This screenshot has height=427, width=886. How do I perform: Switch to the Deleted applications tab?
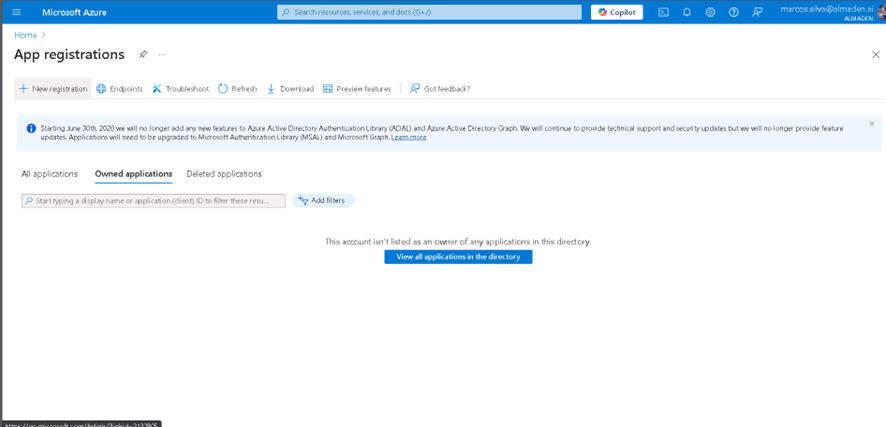[224, 174]
